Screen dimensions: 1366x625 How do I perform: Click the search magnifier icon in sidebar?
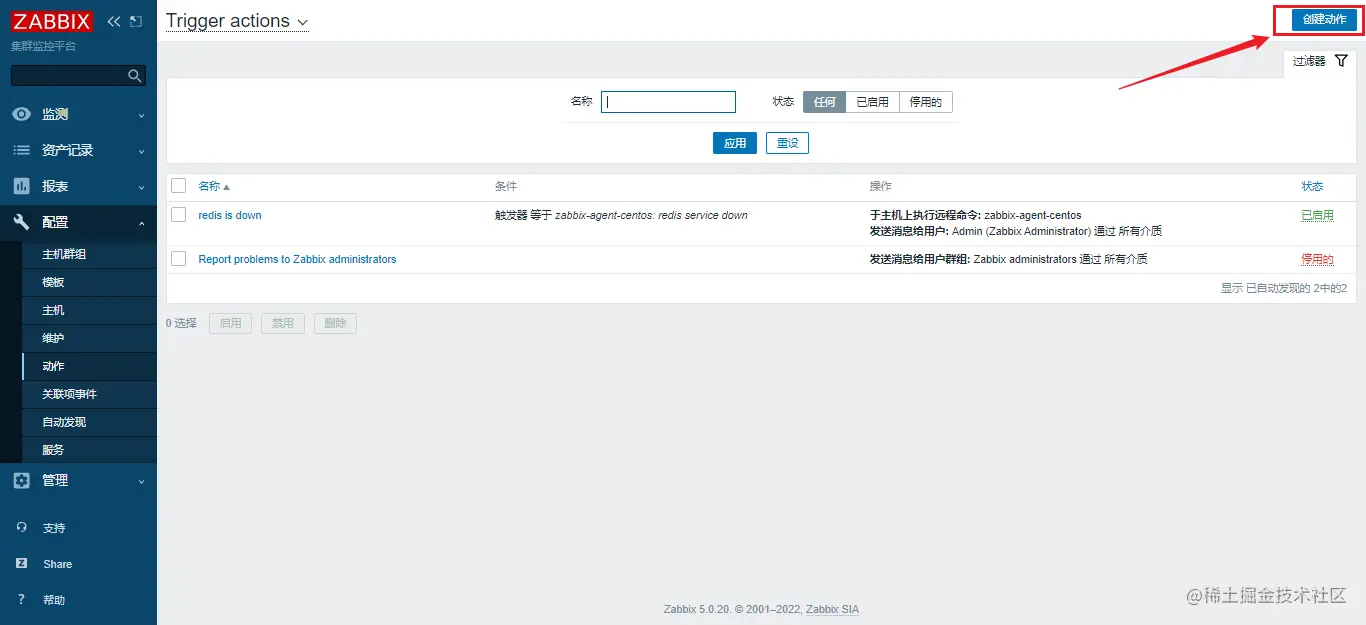(135, 76)
